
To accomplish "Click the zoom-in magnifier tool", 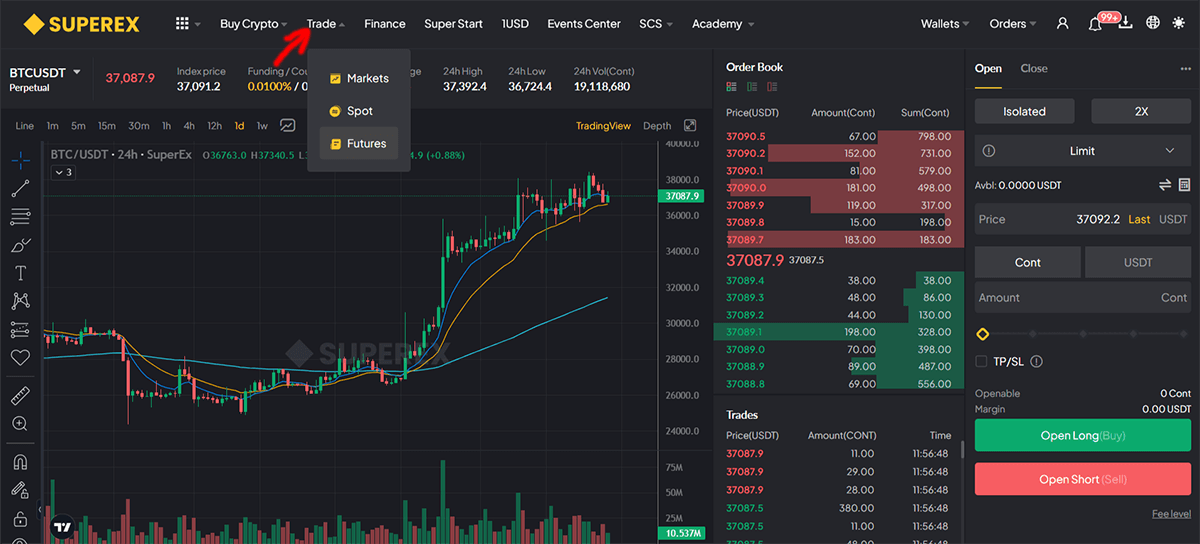I will click(x=20, y=423).
